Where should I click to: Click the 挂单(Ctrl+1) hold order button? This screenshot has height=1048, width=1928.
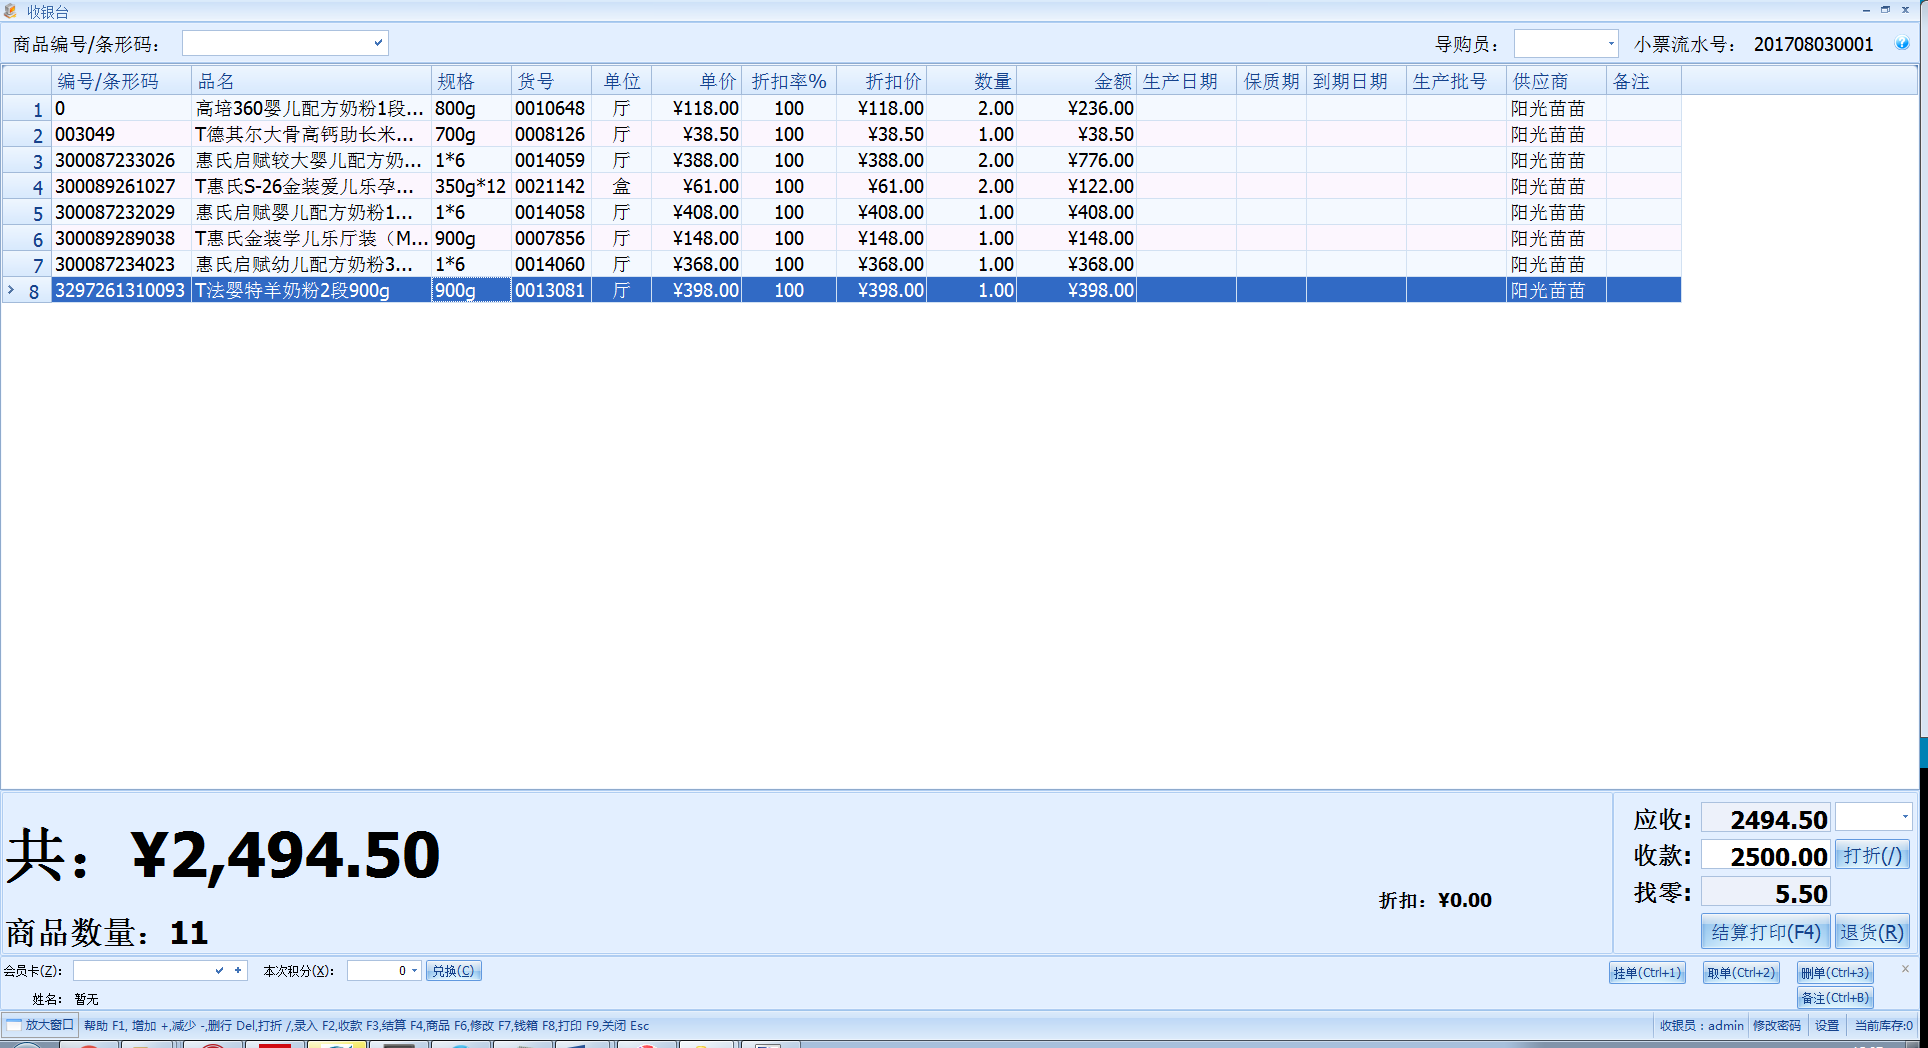click(1647, 972)
